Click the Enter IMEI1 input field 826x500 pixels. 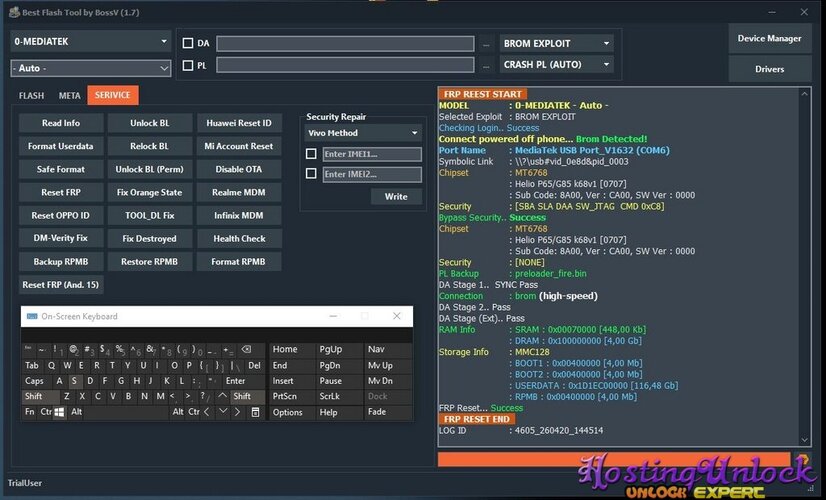[372, 154]
